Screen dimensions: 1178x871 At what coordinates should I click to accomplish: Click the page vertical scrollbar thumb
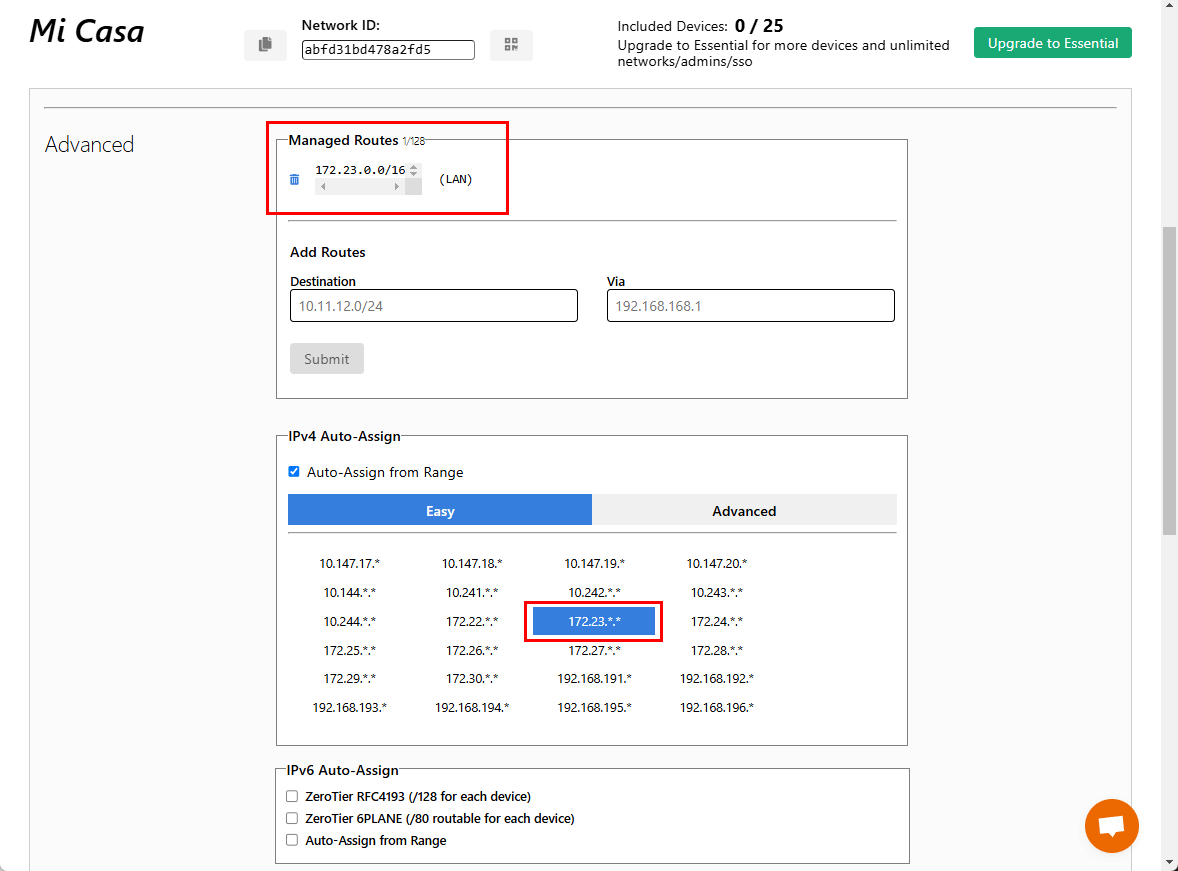[x=1169, y=380]
